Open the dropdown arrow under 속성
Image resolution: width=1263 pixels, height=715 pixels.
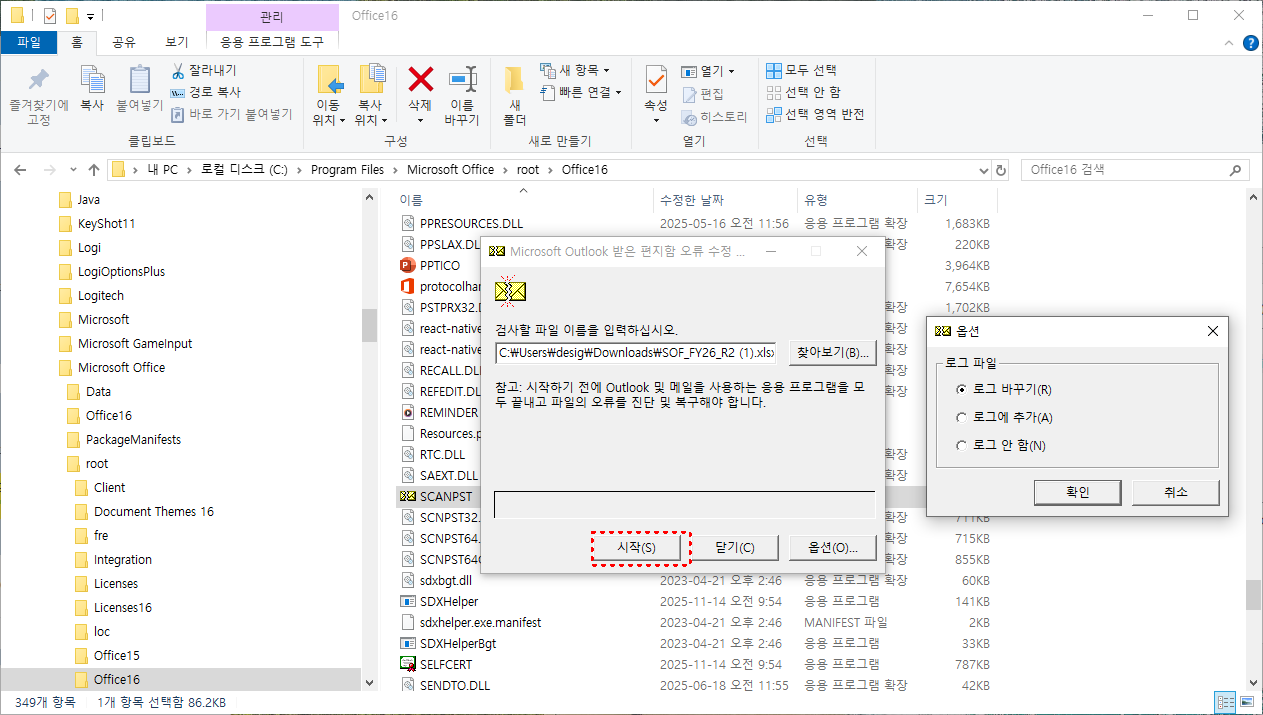(x=656, y=121)
